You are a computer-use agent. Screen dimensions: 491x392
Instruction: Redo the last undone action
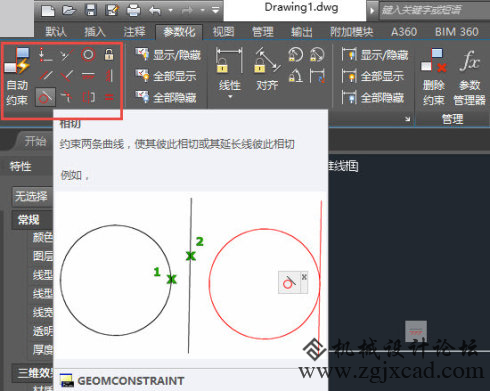pyautogui.click(x=187, y=11)
